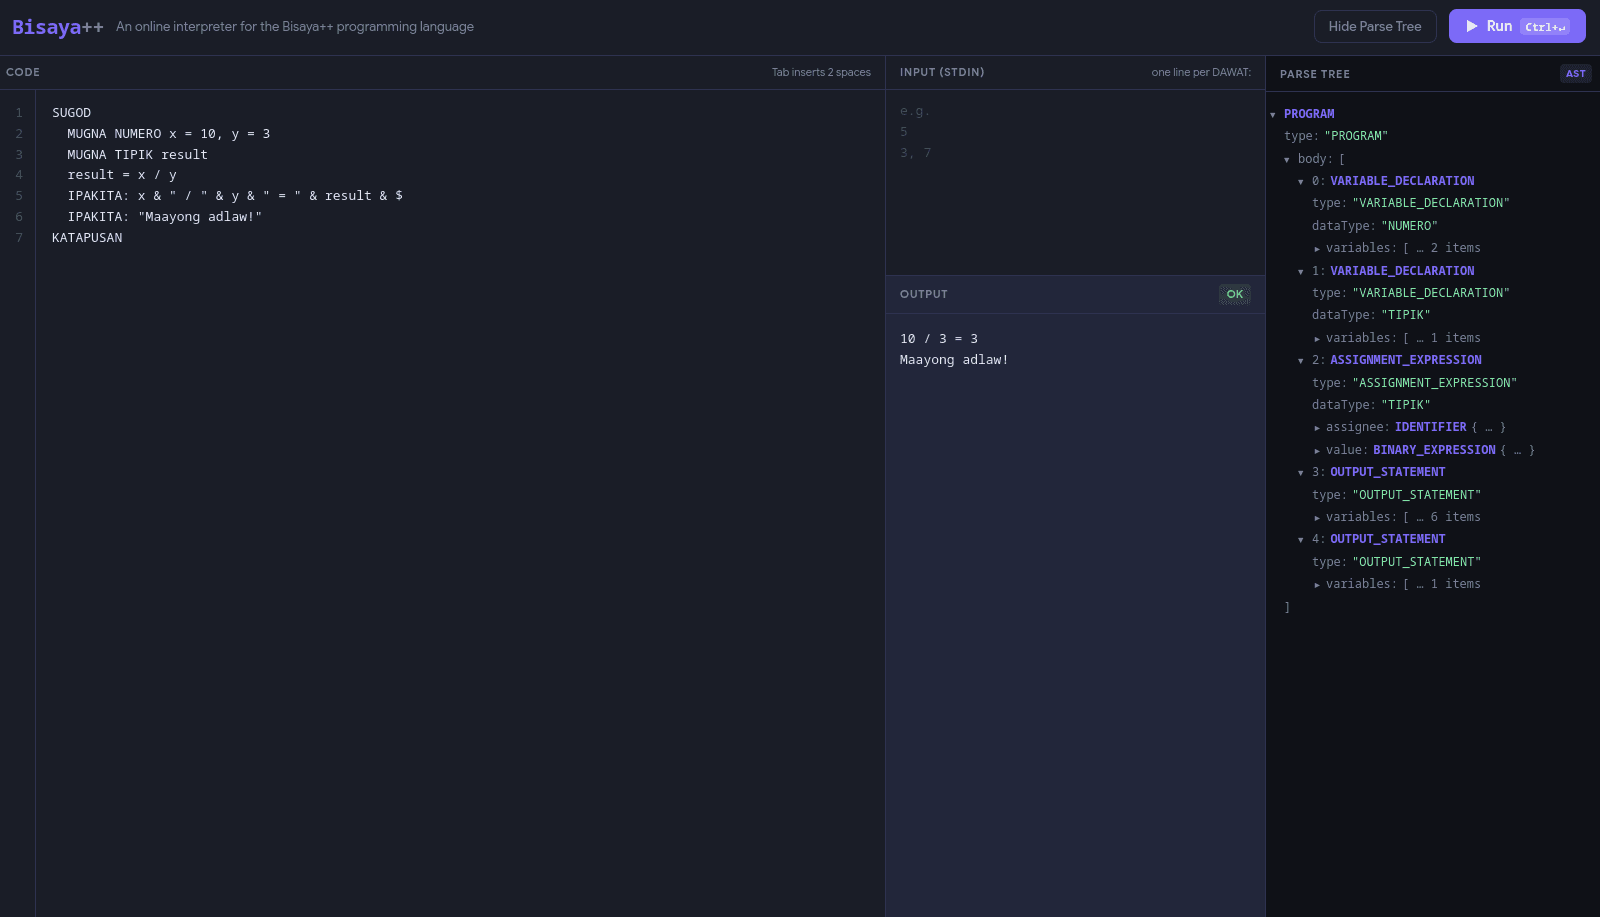Toggle Hide Parse Tree button
Viewport: 1600px width, 917px height.
click(x=1374, y=26)
